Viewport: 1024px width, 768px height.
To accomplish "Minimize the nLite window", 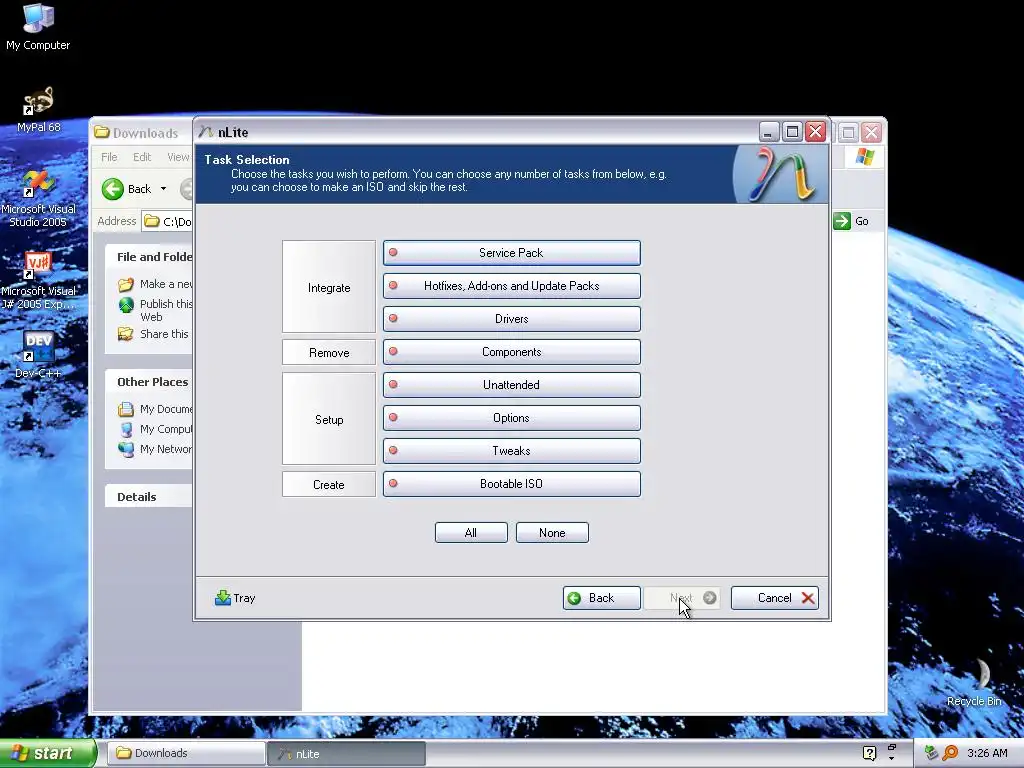I will click(x=769, y=132).
